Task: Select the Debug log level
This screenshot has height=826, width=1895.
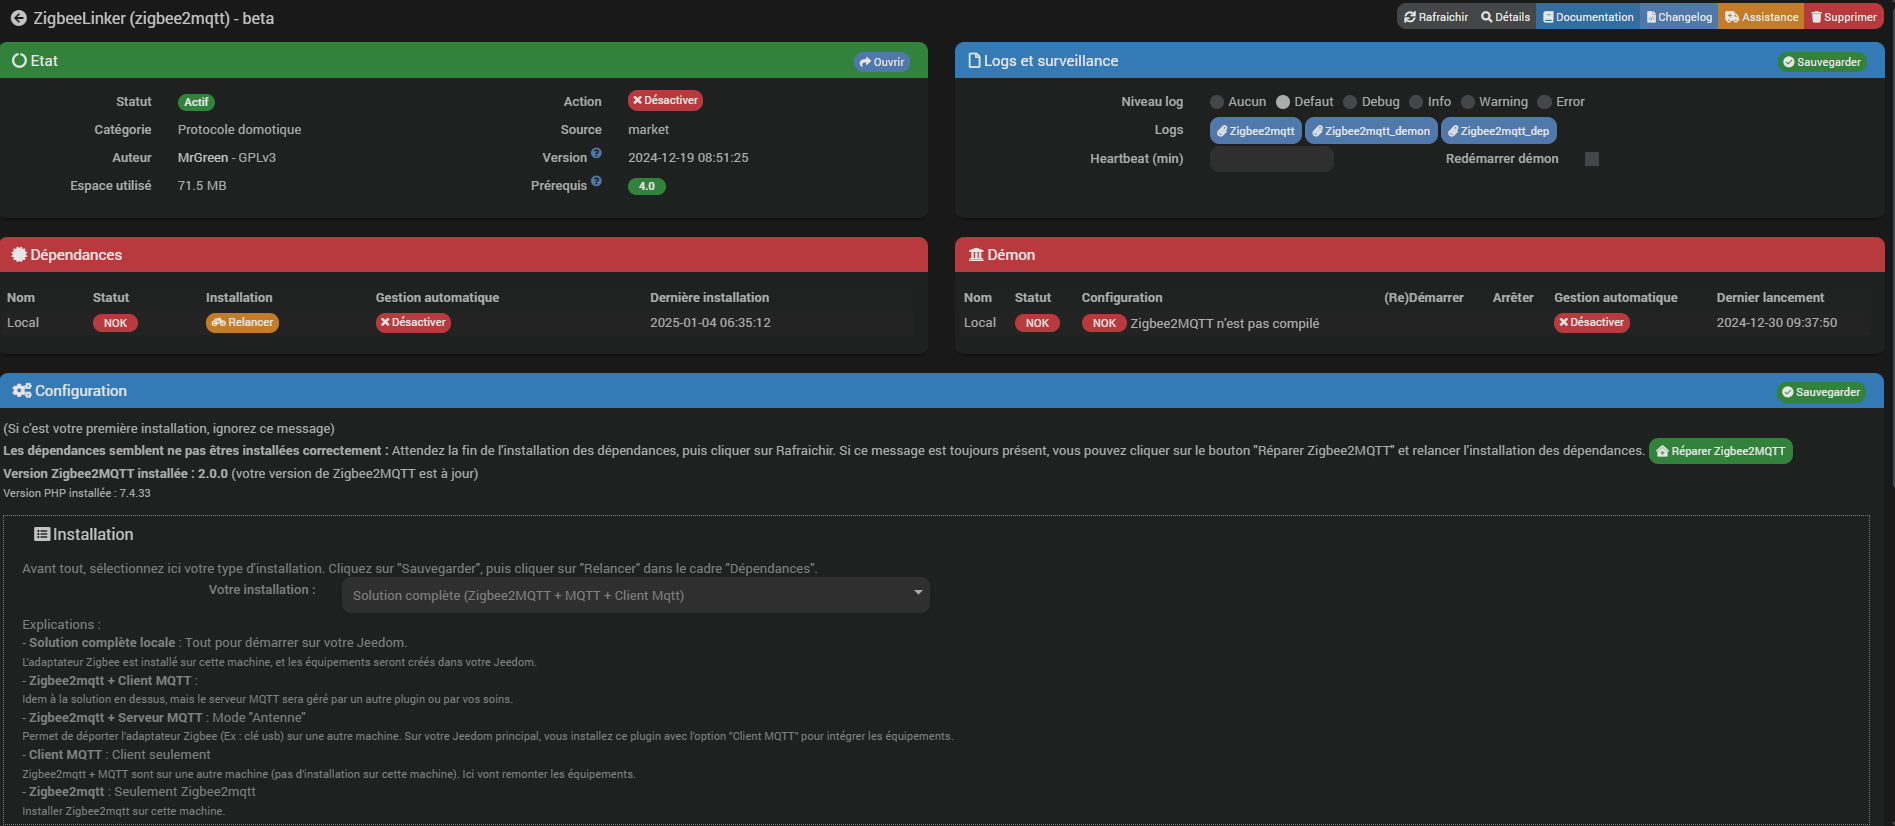Action: (x=1350, y=102)
